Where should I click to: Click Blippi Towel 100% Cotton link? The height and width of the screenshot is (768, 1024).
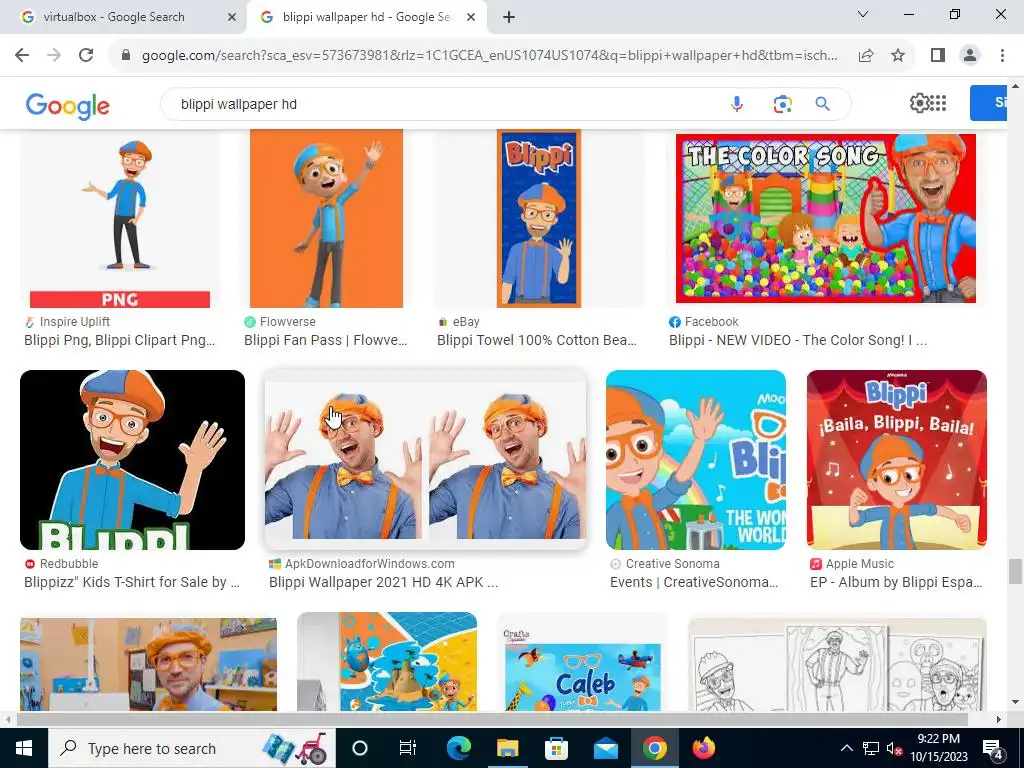click(x=537, y=340)
